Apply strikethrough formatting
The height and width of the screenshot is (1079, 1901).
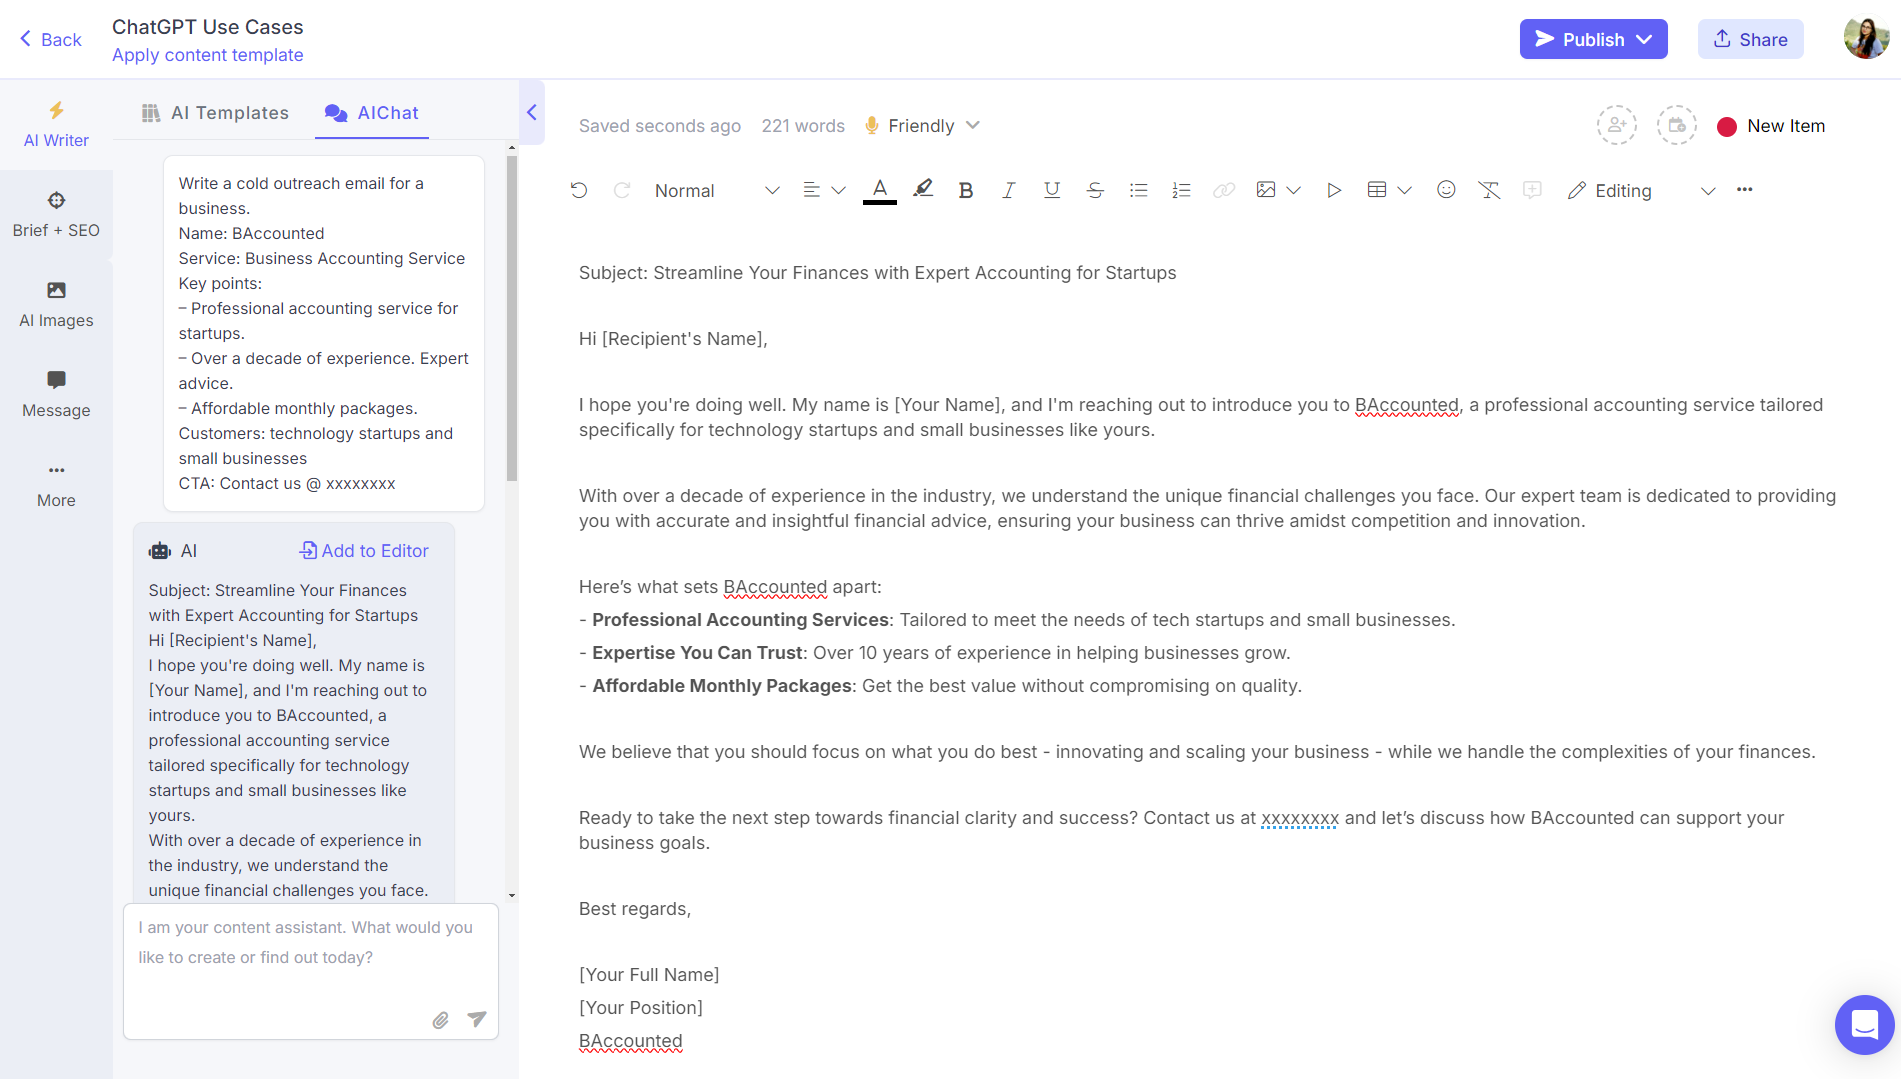coord(1095,190)
